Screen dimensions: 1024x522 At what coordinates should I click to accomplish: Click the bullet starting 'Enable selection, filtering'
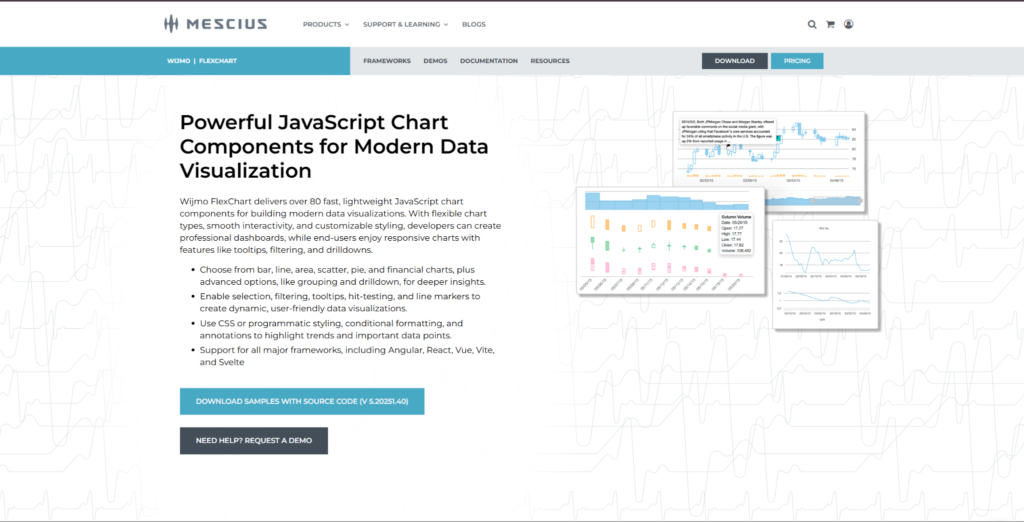[x=340, y=302]
